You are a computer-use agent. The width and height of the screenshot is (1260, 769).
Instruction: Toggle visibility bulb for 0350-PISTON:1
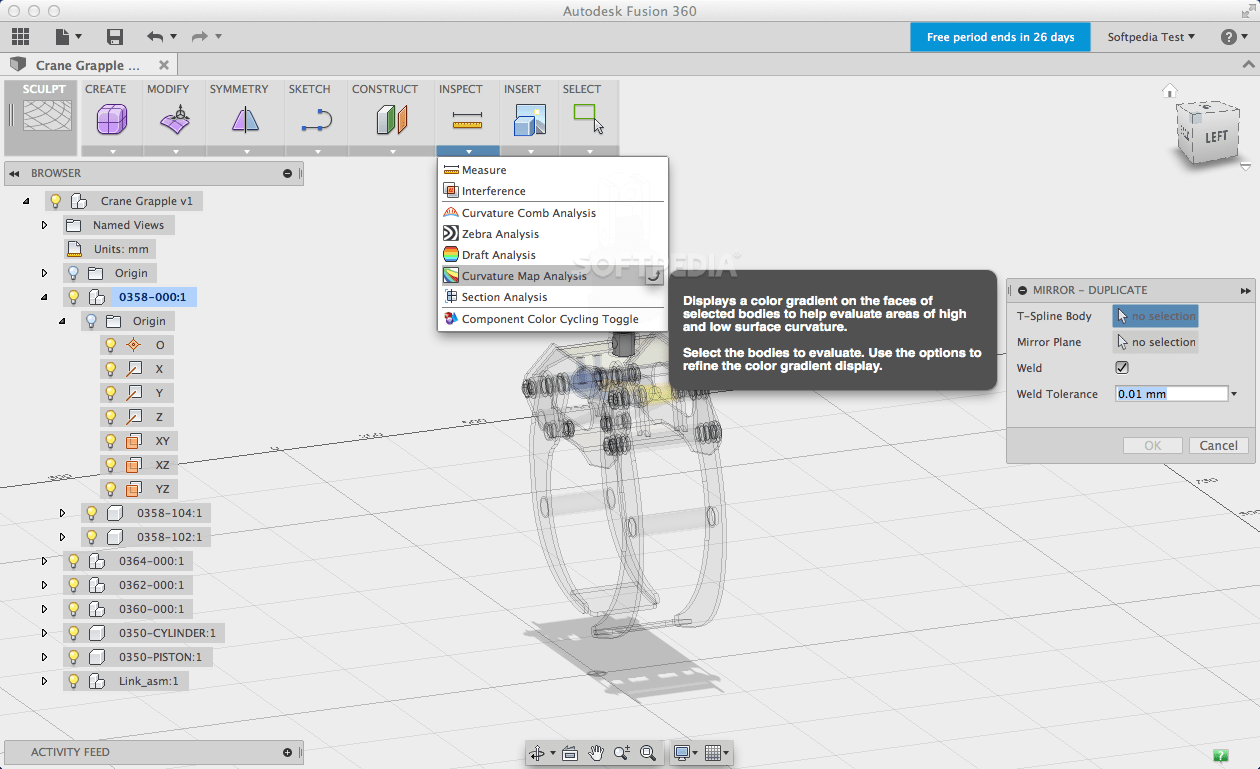(x=74, y=657)
